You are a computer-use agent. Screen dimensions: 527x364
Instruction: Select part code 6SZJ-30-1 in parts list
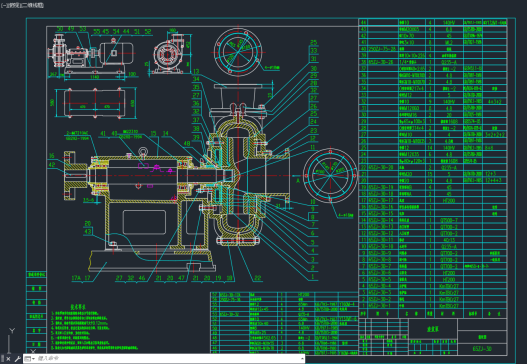(x=379, y=306)
